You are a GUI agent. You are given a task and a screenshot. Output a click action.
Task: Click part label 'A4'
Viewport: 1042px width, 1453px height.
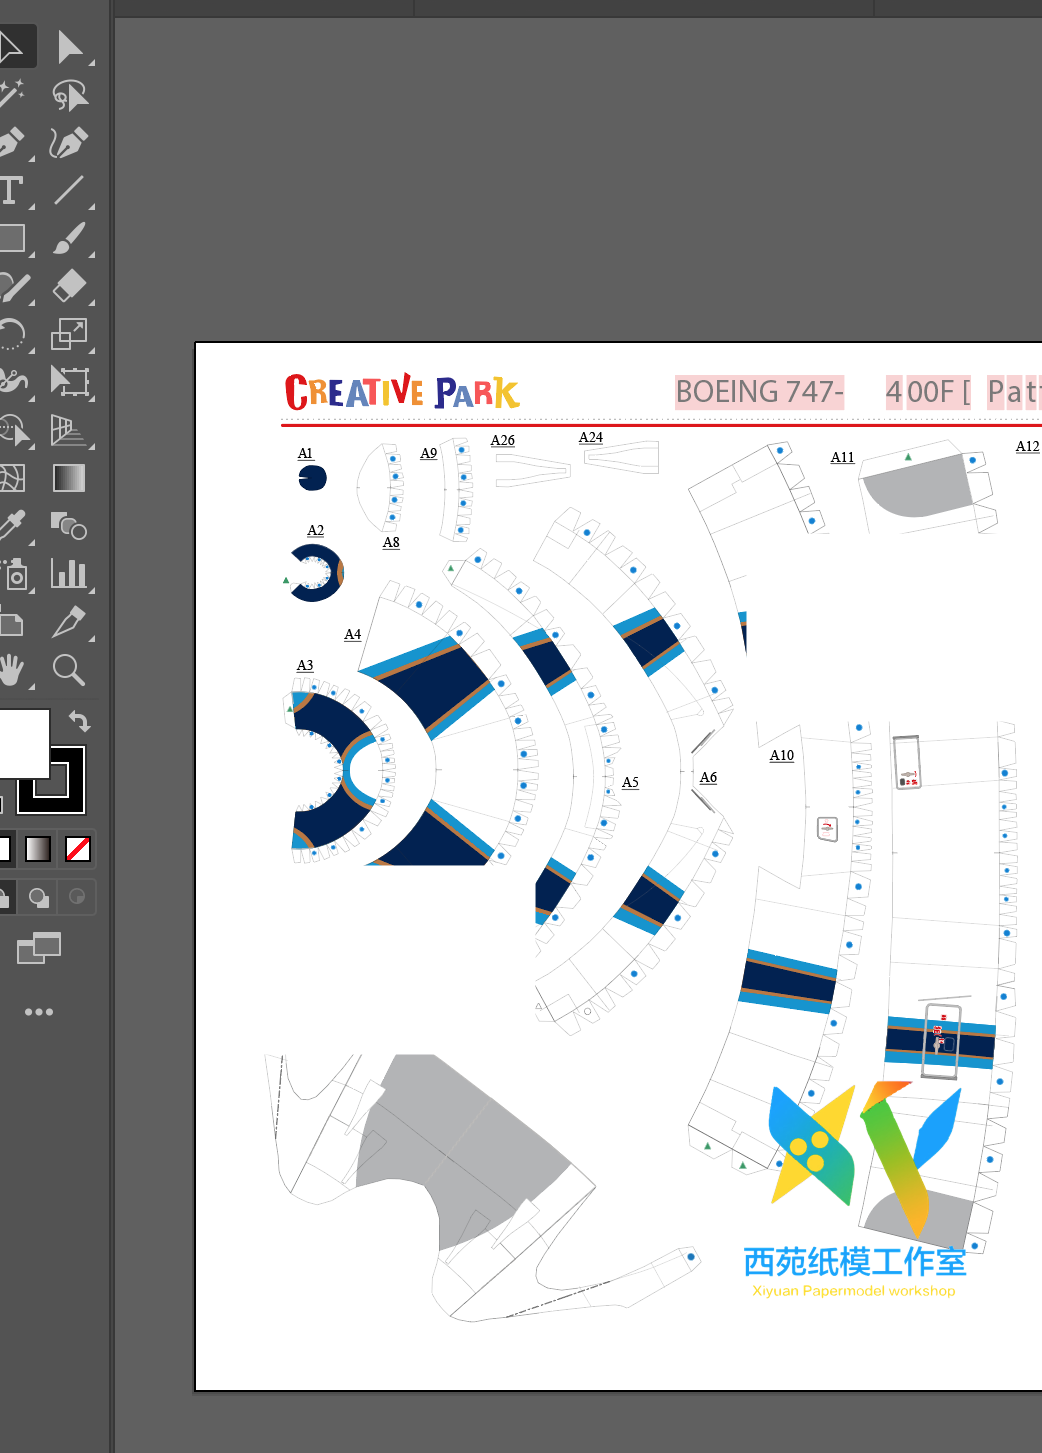pyautogui.click(x=352, y=634)
